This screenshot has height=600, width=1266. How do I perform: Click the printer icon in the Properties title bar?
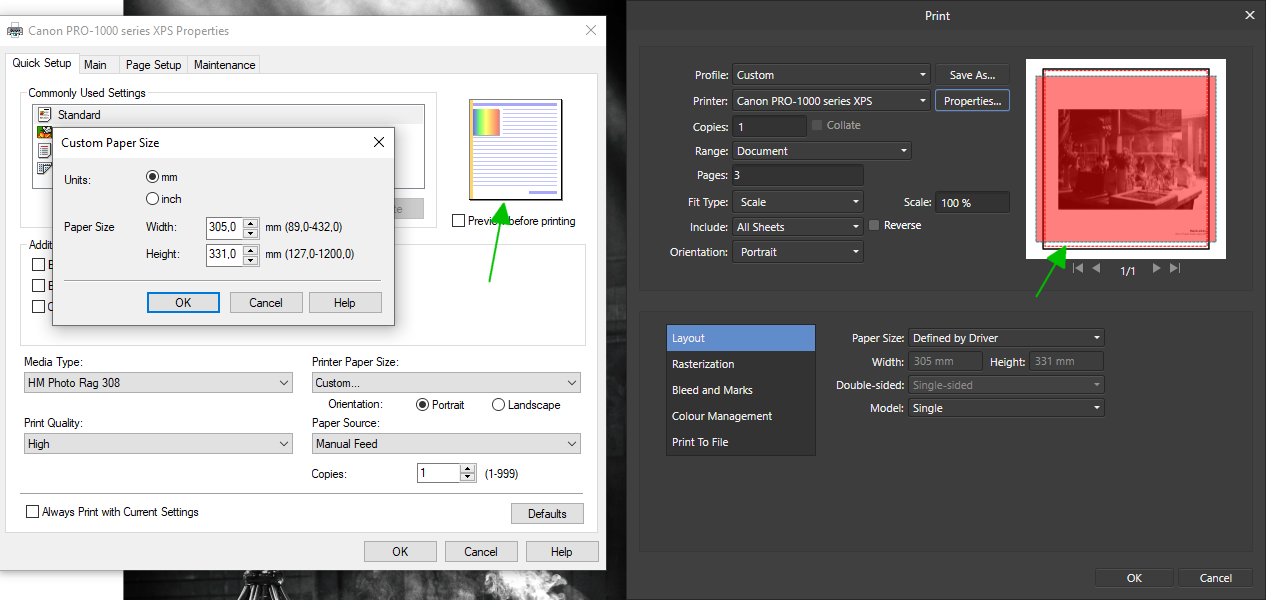click(14, 31)
